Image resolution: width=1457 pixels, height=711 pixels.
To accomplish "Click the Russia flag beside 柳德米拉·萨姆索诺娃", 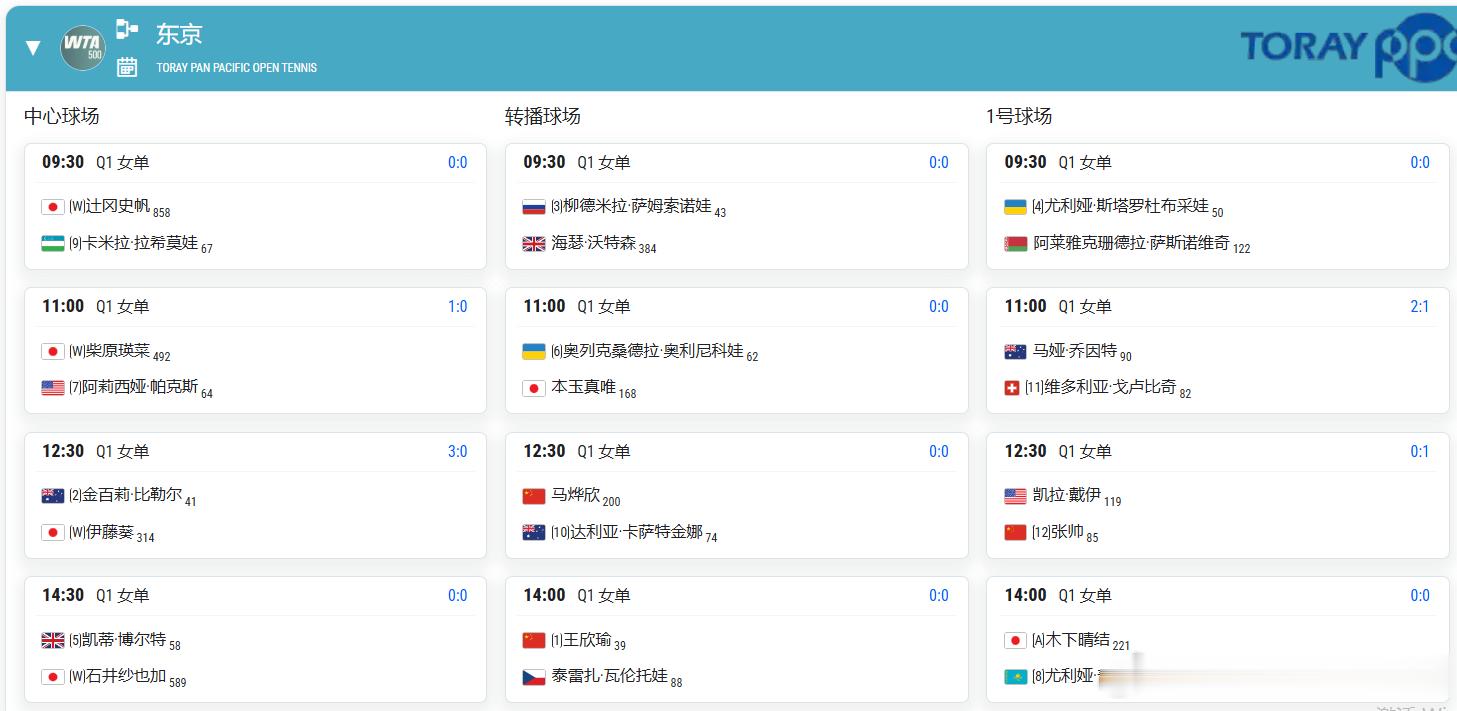I will click(534, 207).
